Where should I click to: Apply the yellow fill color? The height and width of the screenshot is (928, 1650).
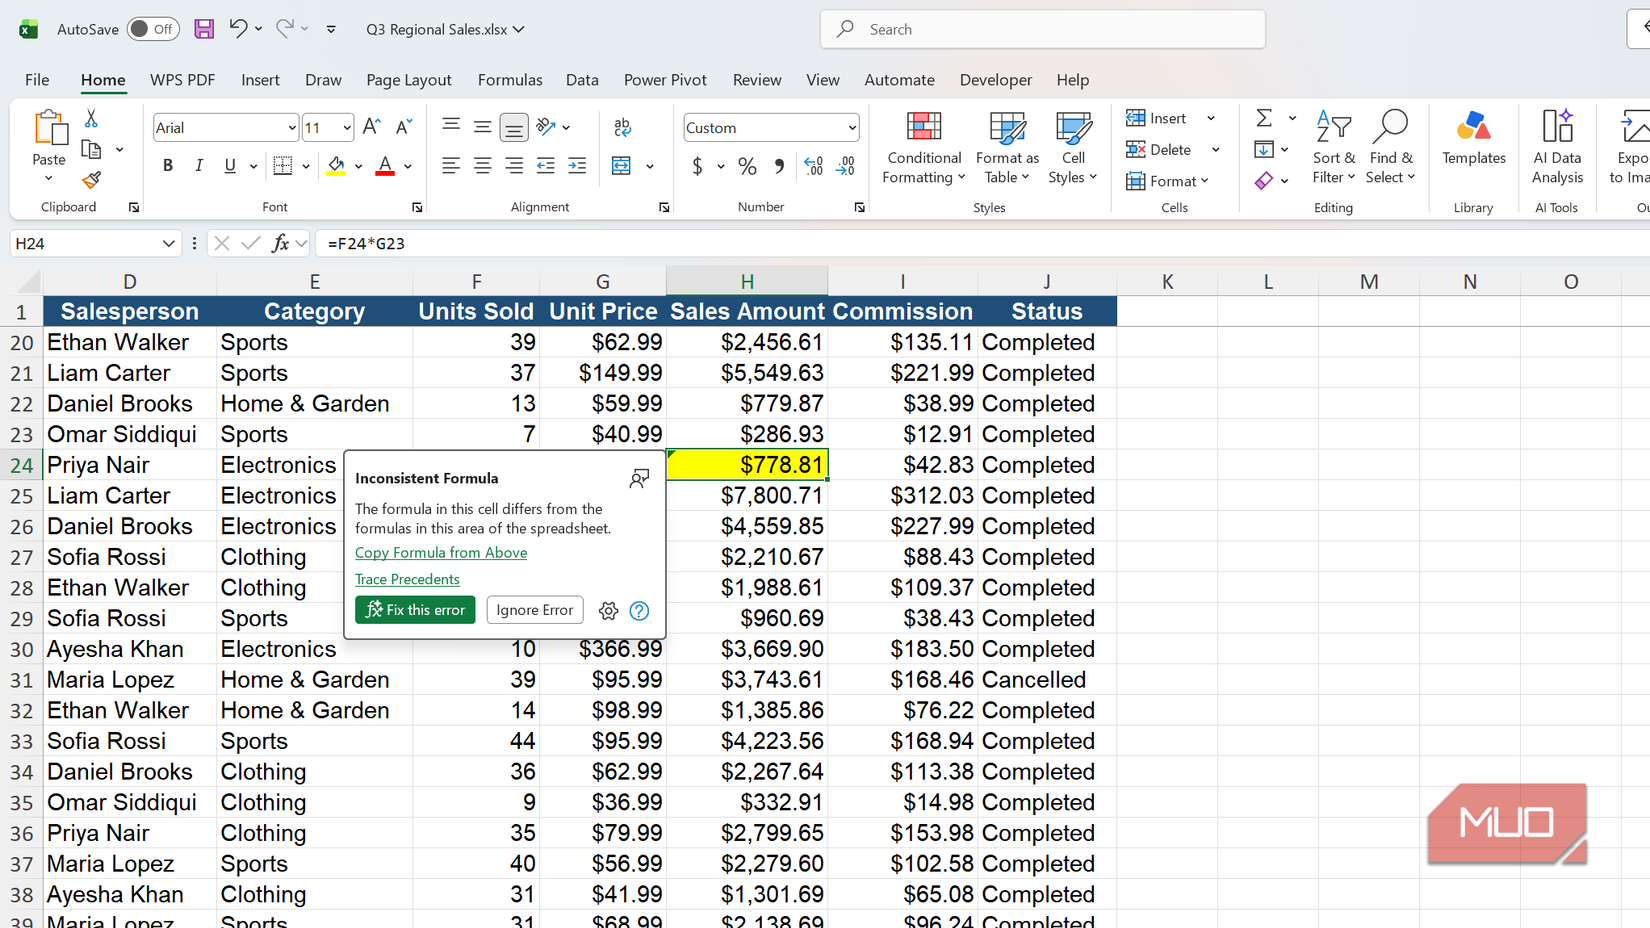click(x=336, y=166)
